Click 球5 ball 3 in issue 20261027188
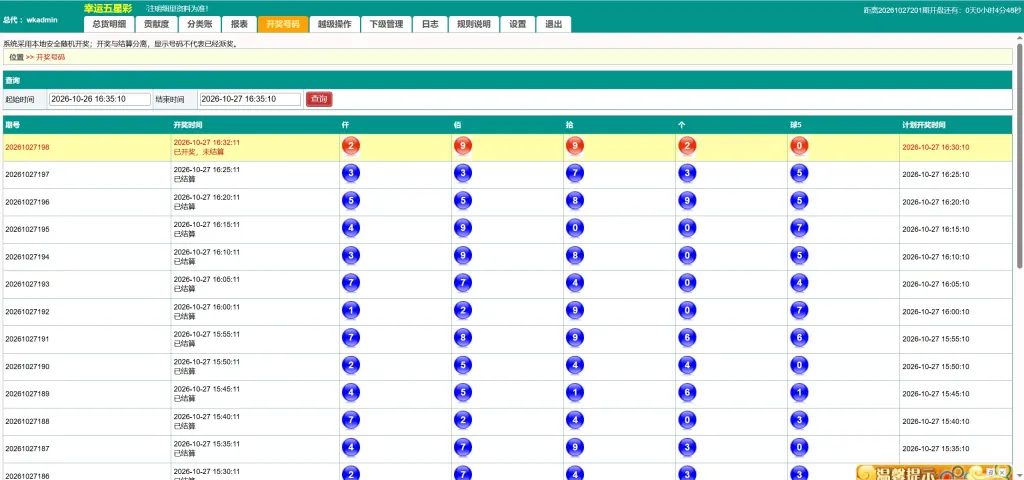The width and height of the screenshot is (1024, 480). [799, 421]
